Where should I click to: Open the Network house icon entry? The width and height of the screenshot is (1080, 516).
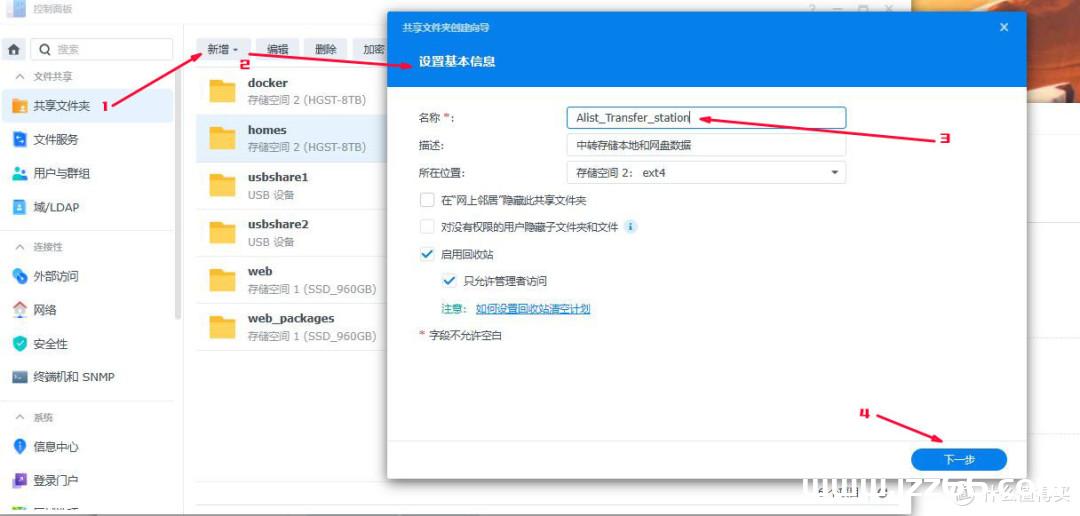20,310
